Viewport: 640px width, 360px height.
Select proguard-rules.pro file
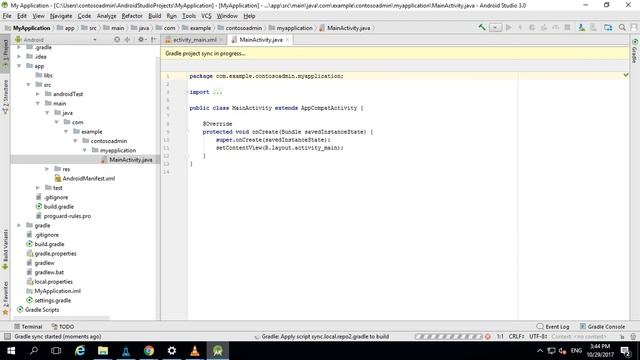(x=67, y=216)
